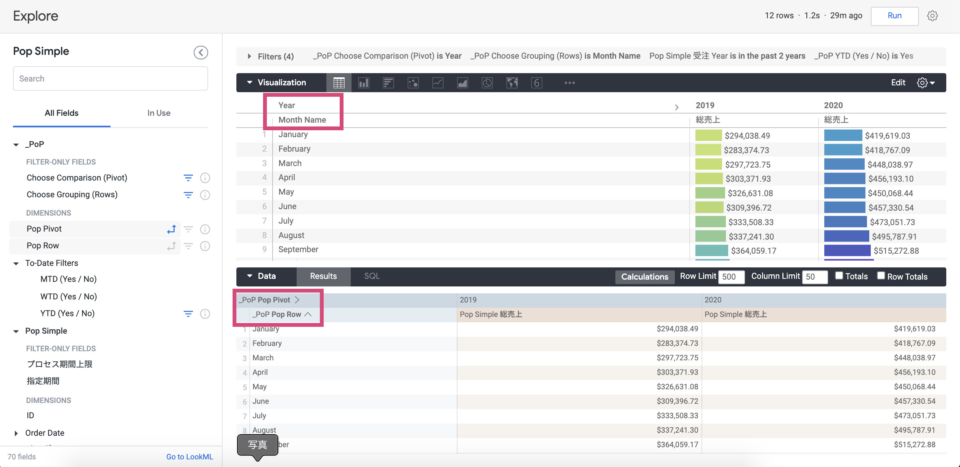Click info icon on Pop Row field

point(205,246)
